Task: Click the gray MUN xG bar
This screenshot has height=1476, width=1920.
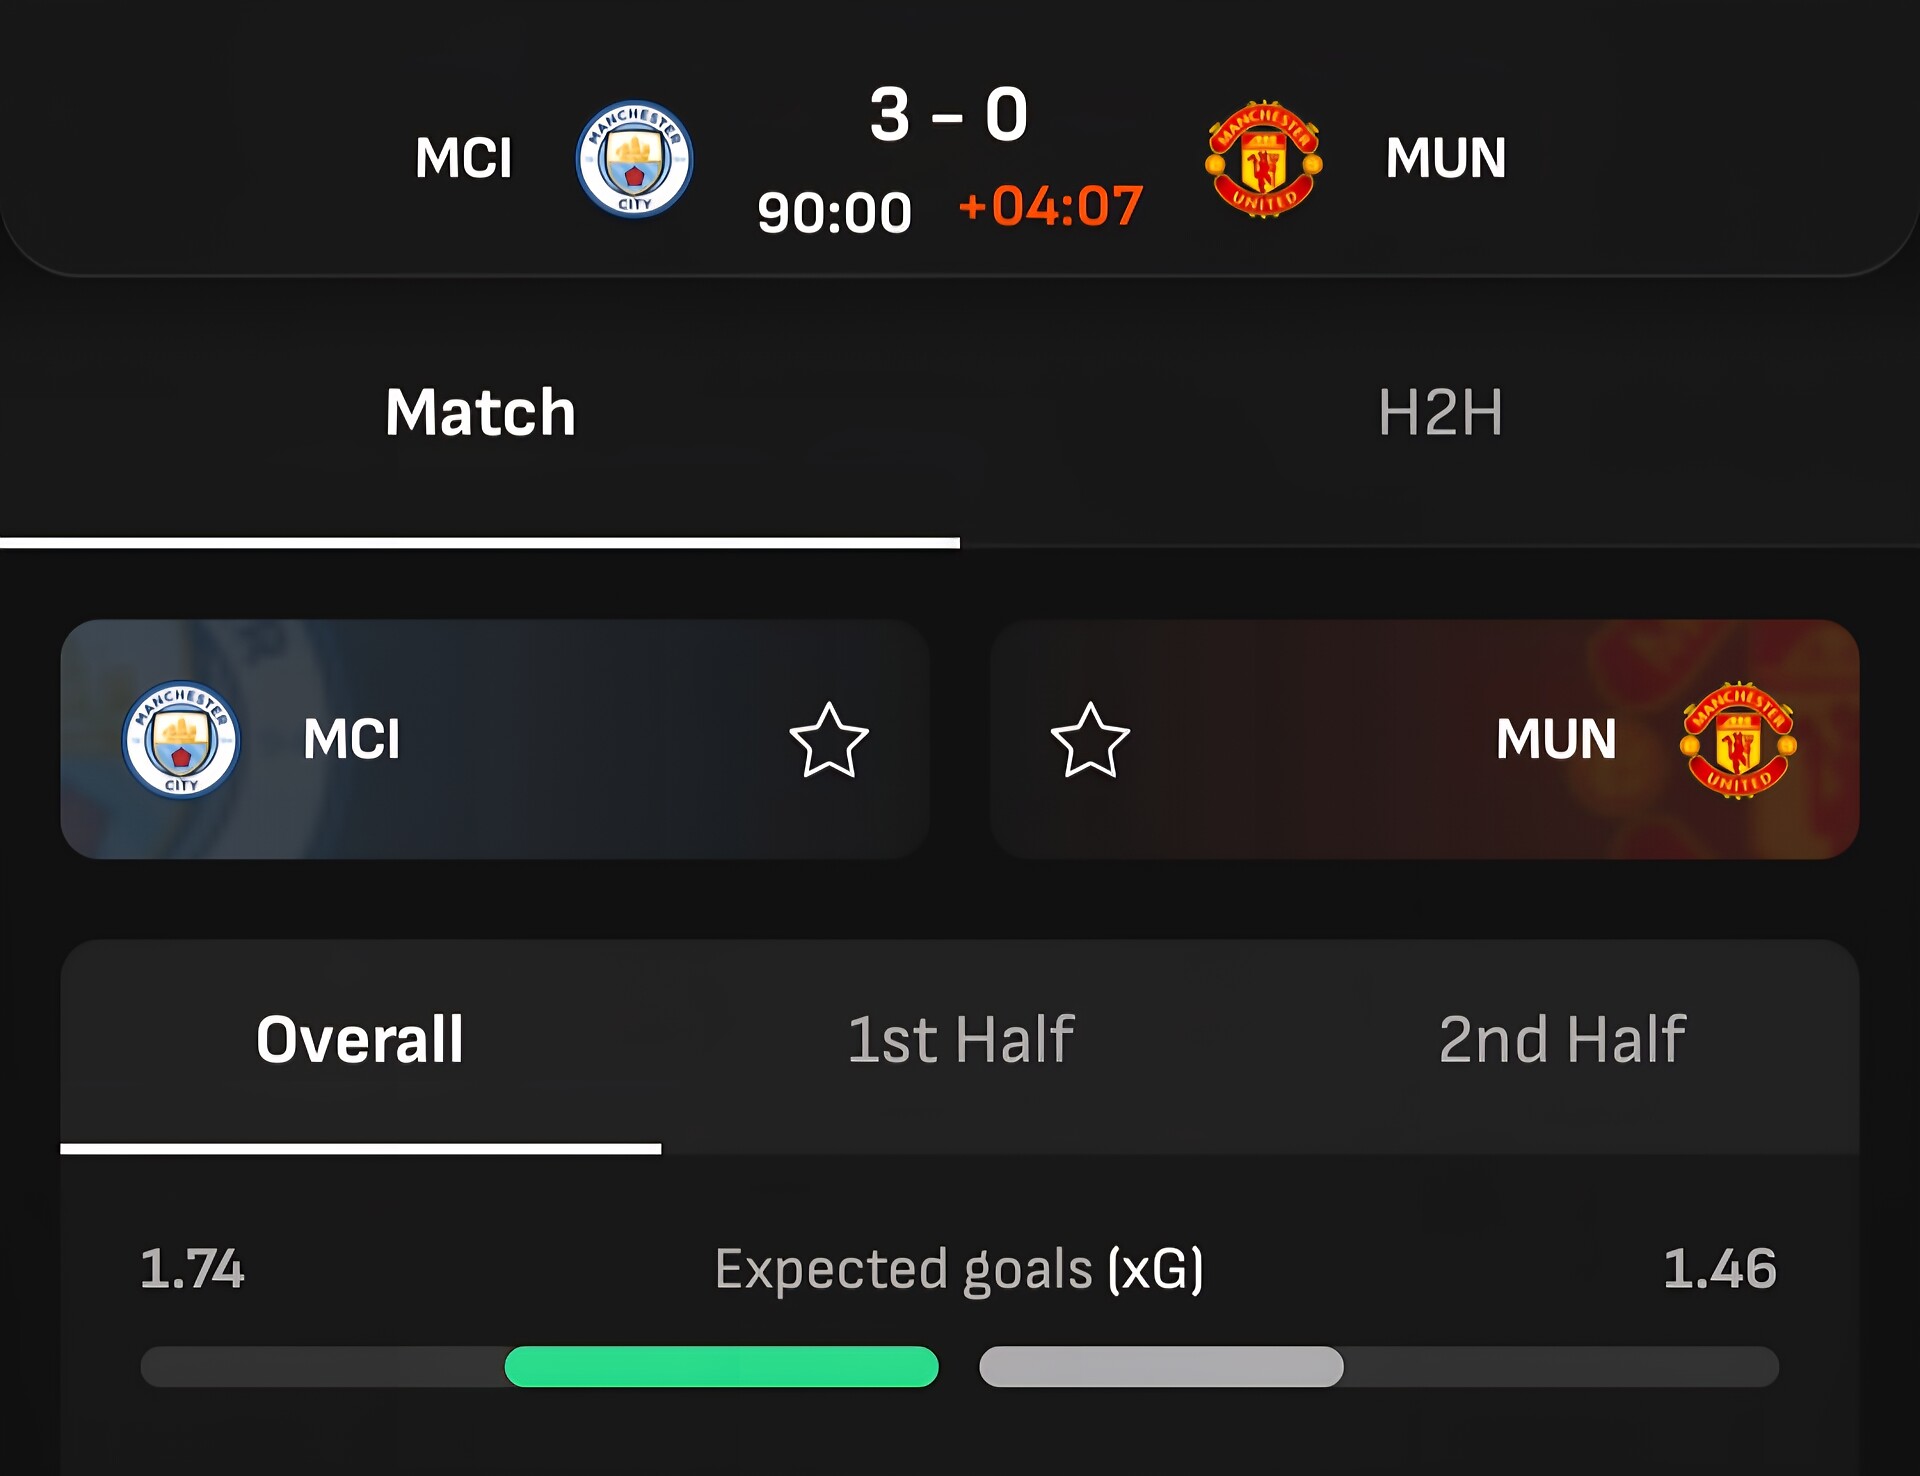Action: point(1161,1366)
